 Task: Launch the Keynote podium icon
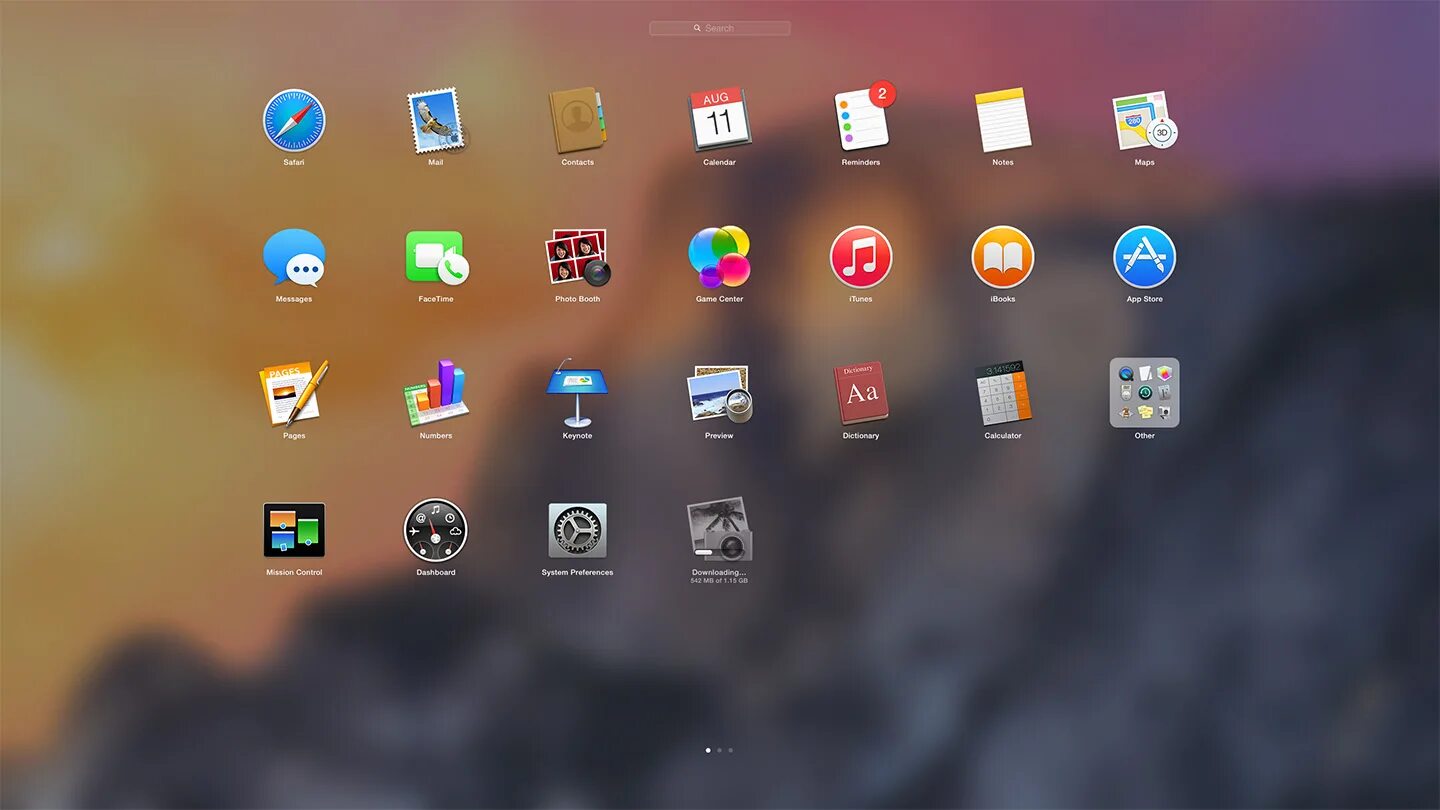click(x=577, y=393)
